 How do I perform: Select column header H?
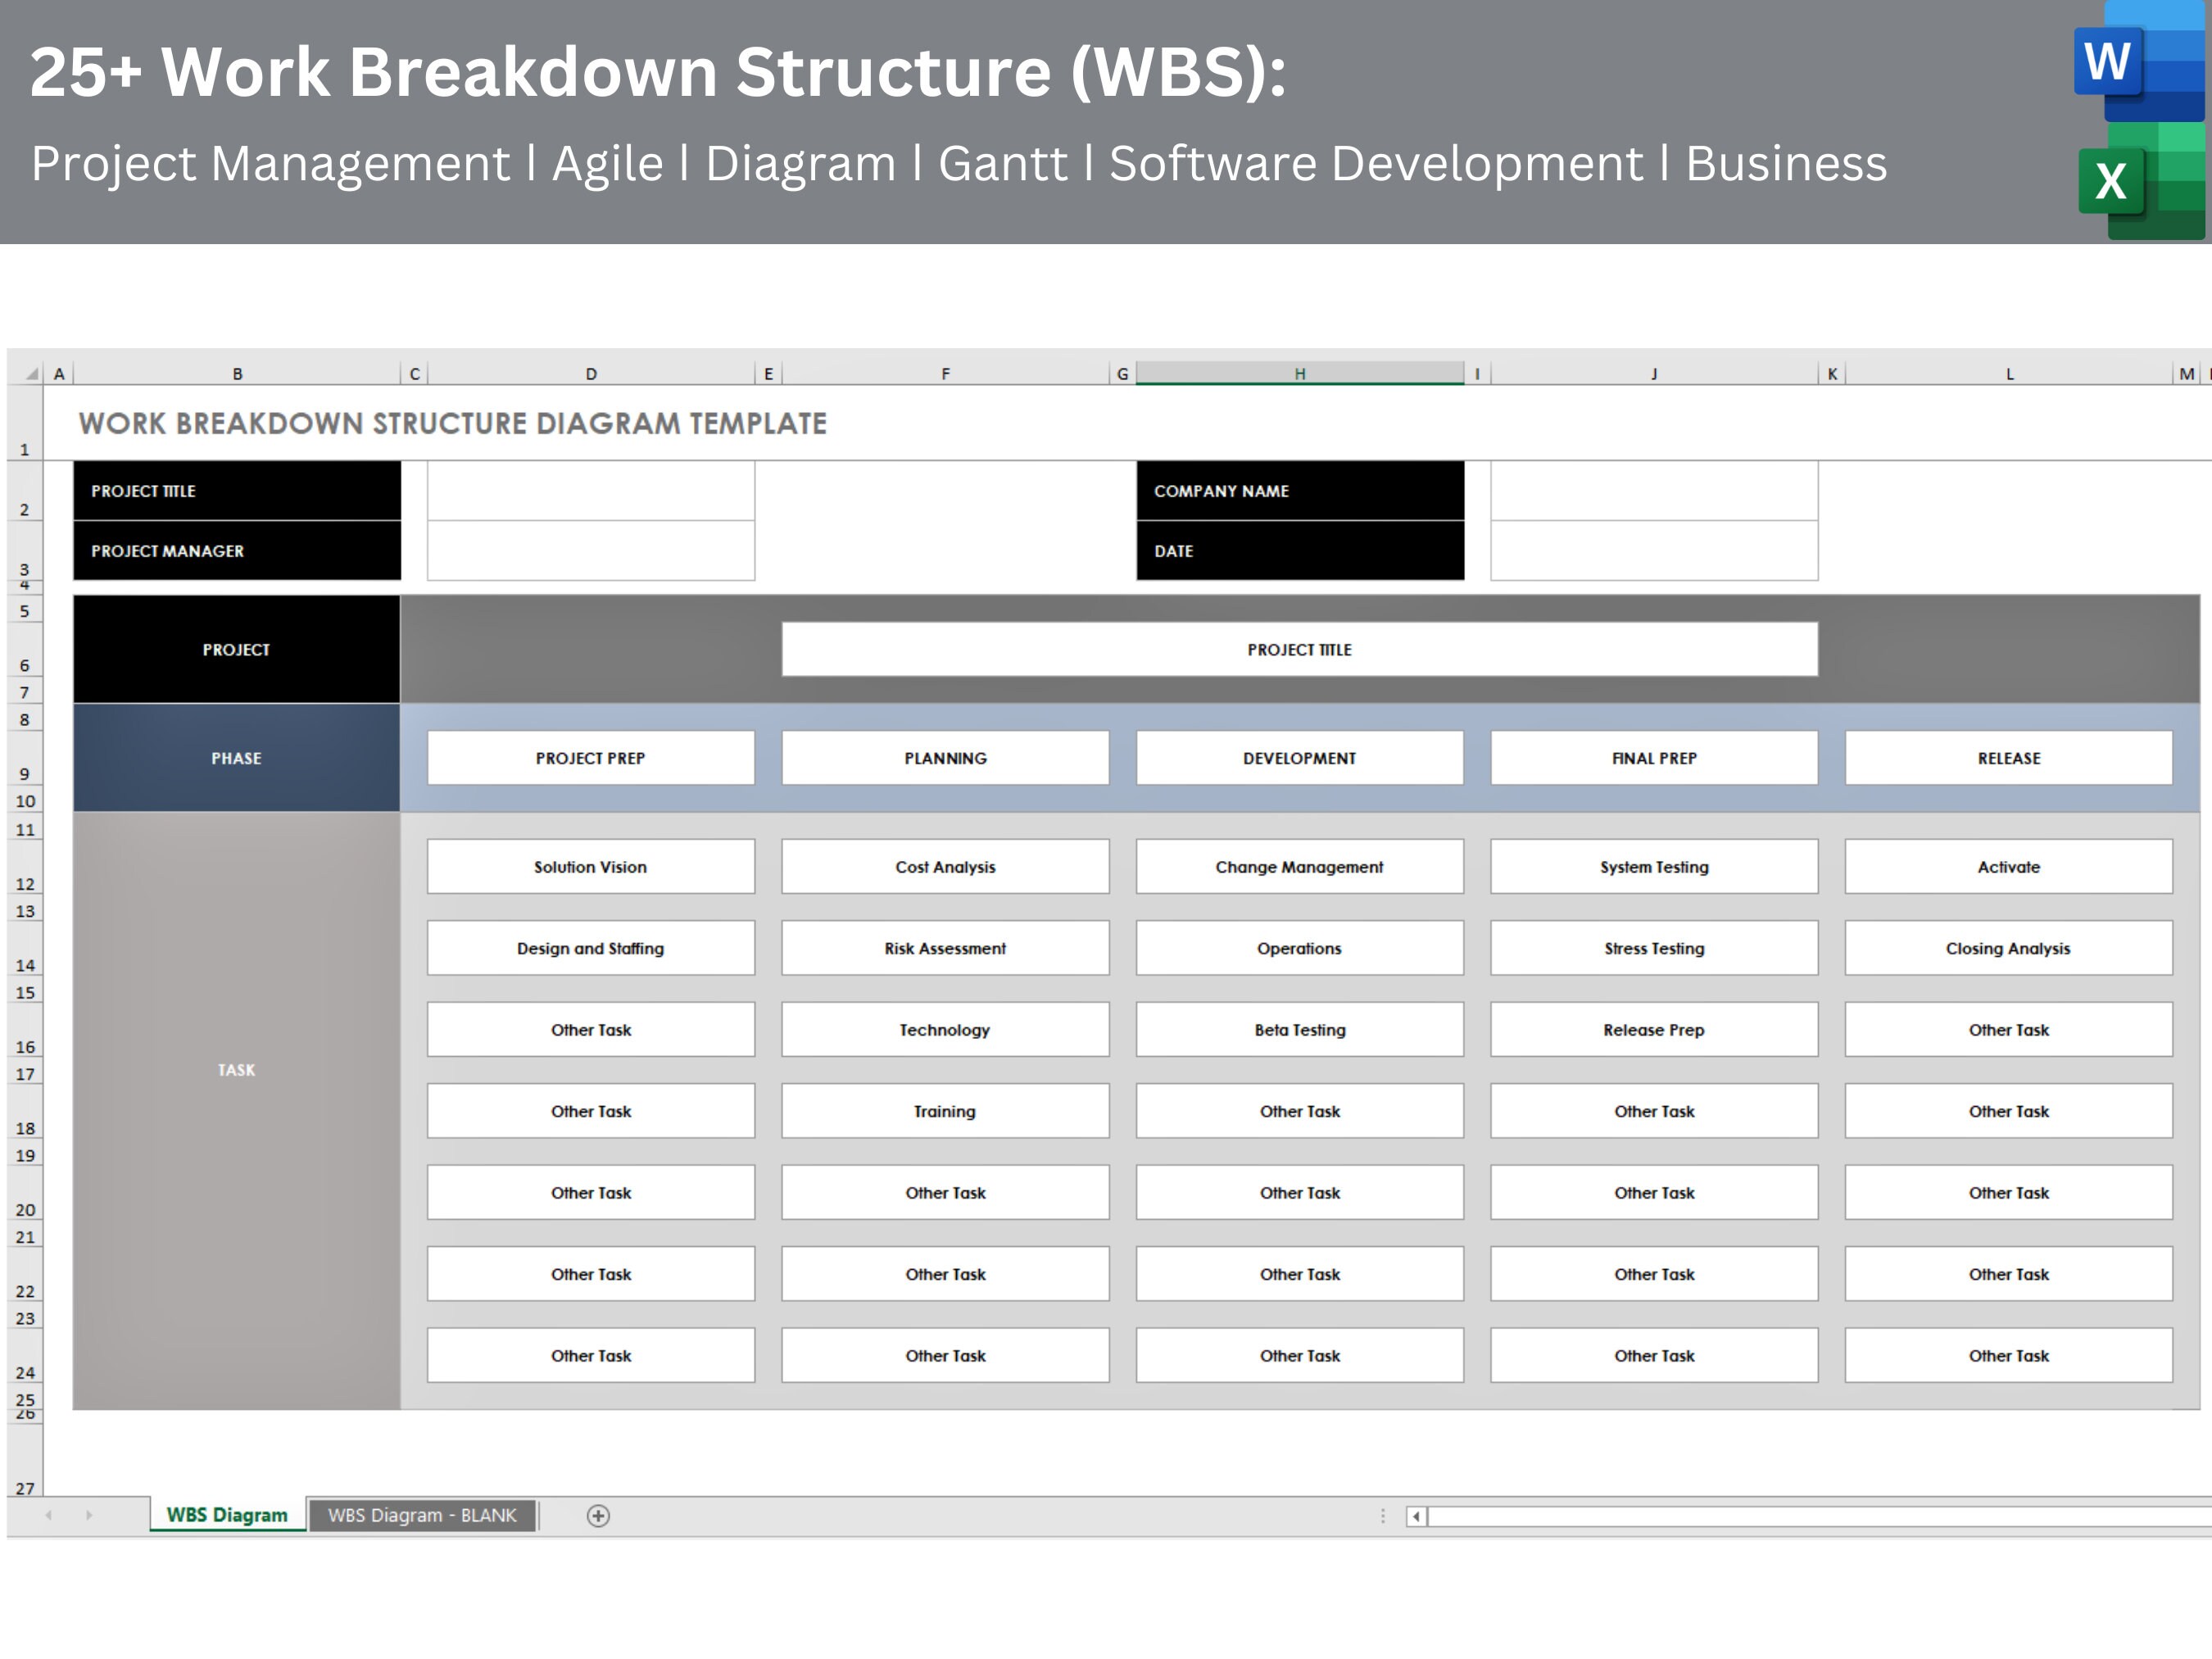pyautogui.click(x=1299, y=372)
